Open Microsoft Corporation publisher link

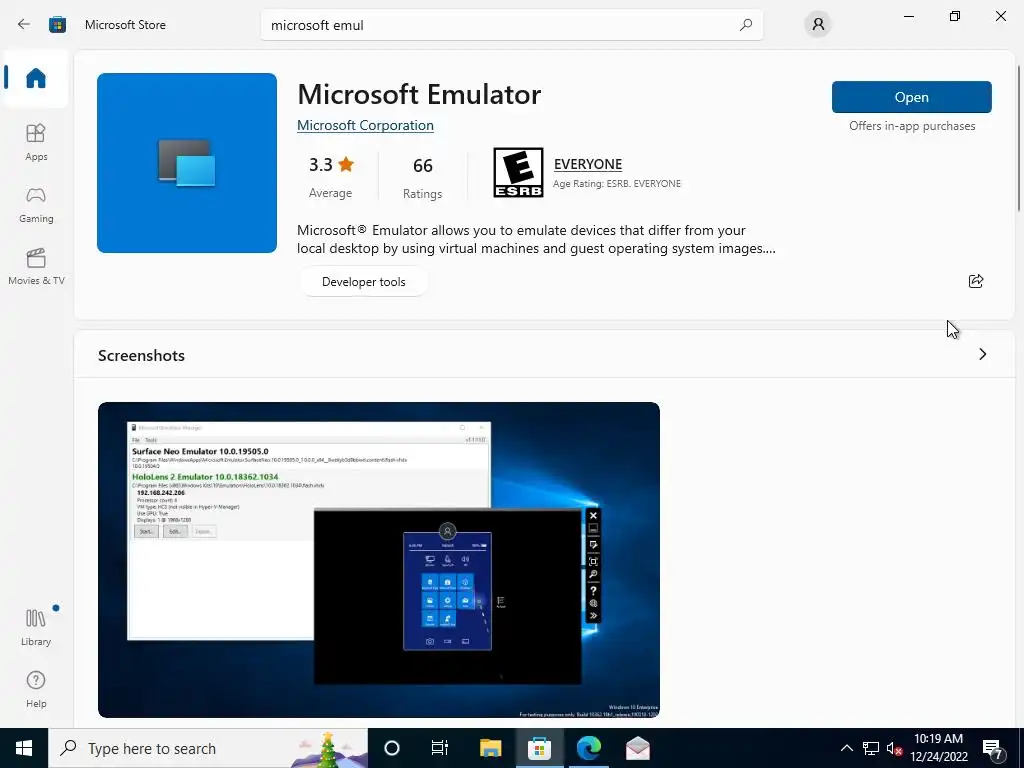(x=365, y=125)
